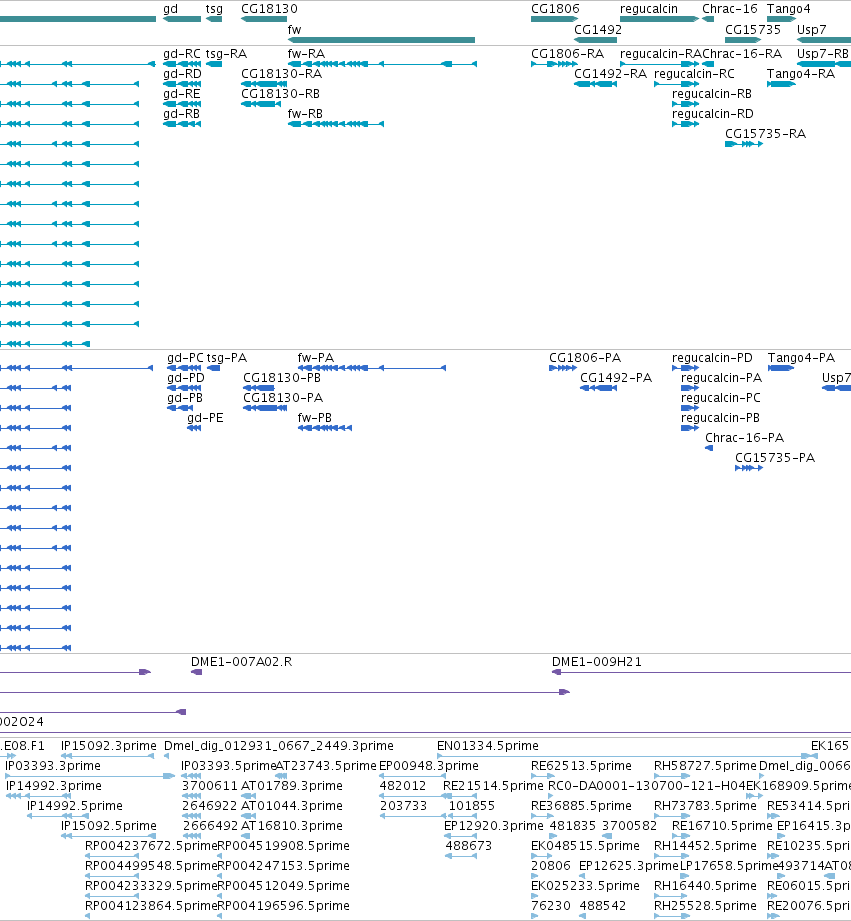This screenshot has width=851, height=921.
Task: Click the IP03393.3prime EST line
Action: point(90,777)
